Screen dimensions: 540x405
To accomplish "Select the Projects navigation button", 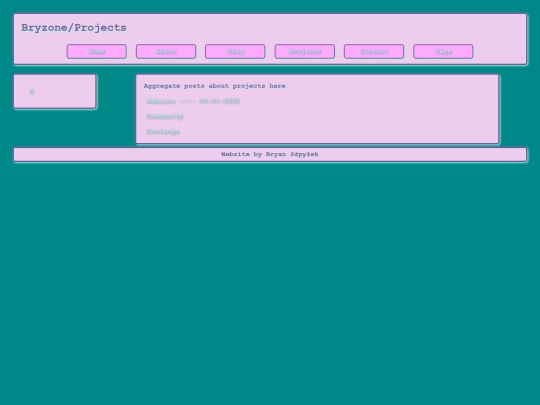I will [x=305, y=51].
